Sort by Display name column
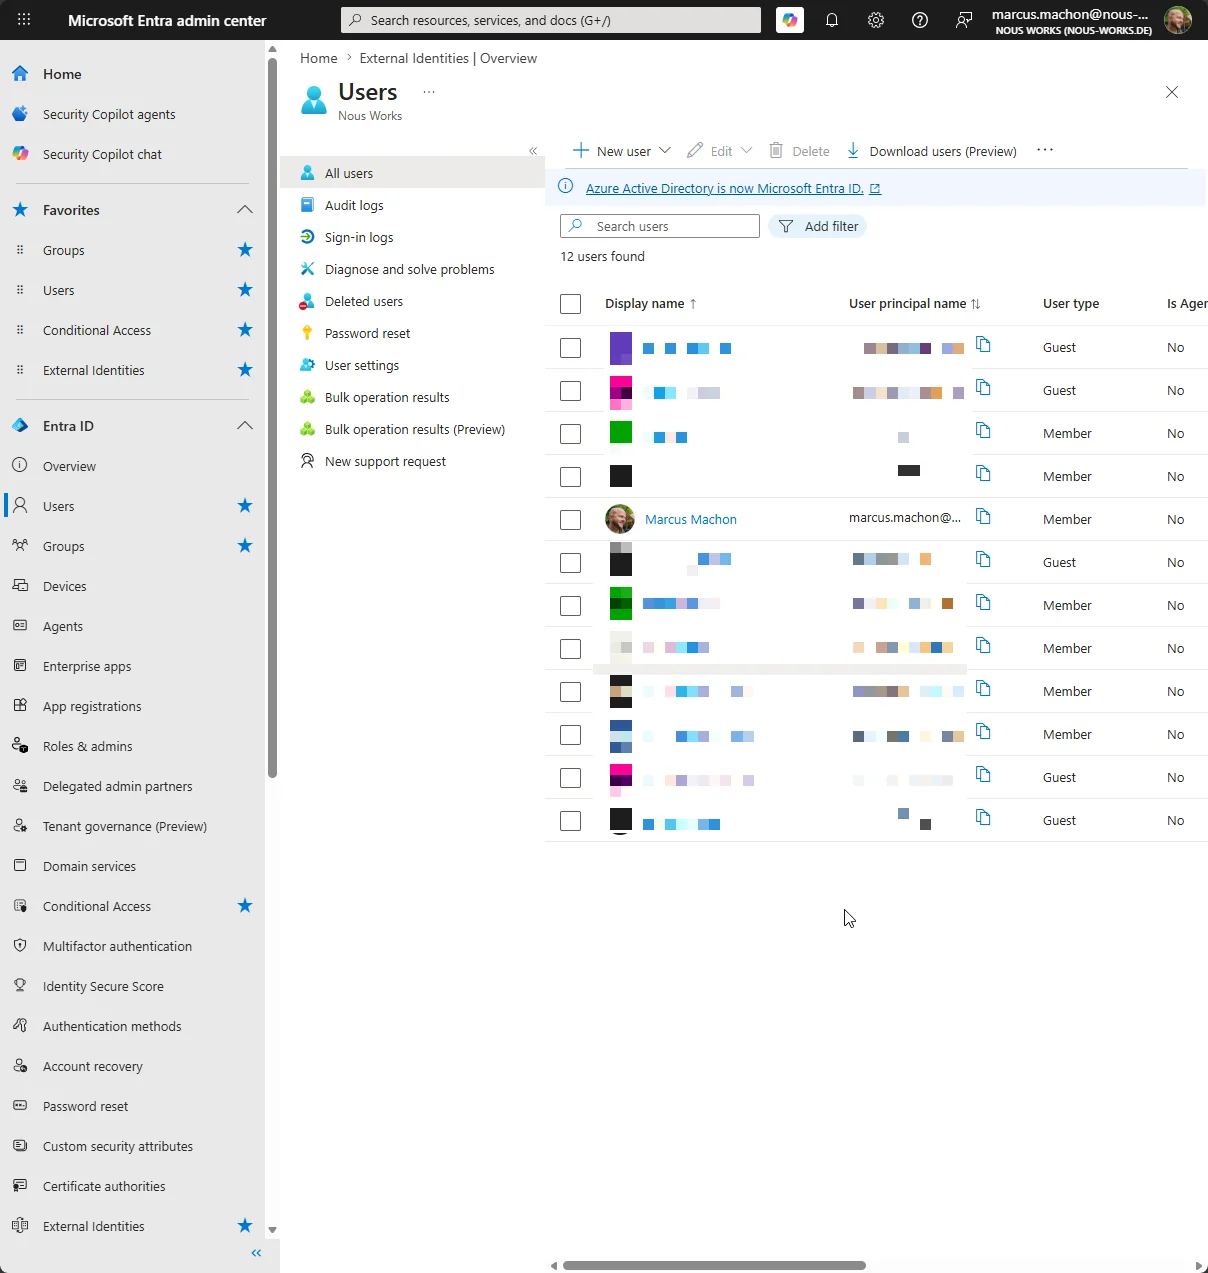The height and width of the screenshot is (1273, 1208). [x=651, y=303]
